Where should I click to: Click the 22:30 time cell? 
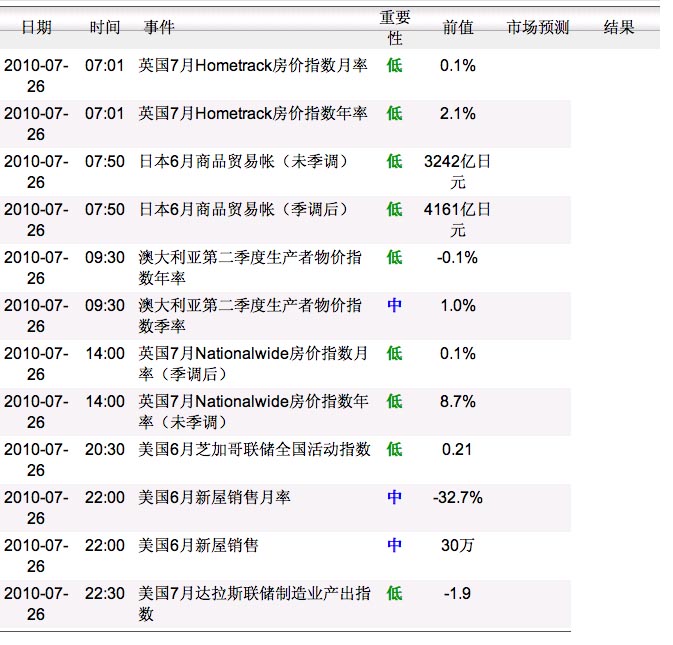pos(105,594)
